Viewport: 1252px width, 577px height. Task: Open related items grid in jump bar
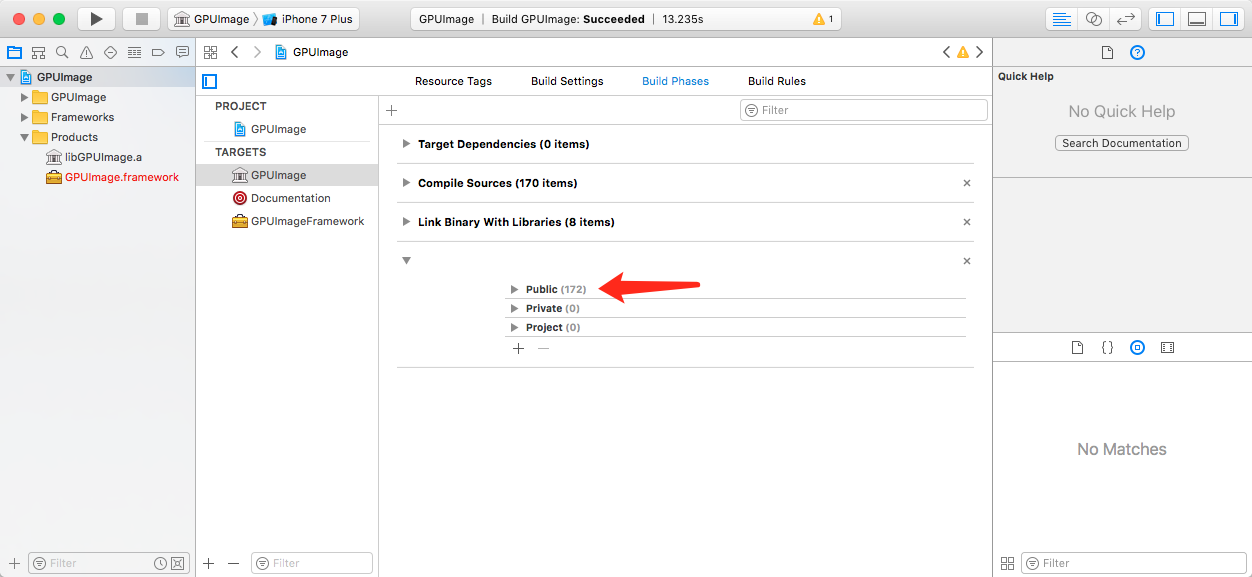[210, 52]
